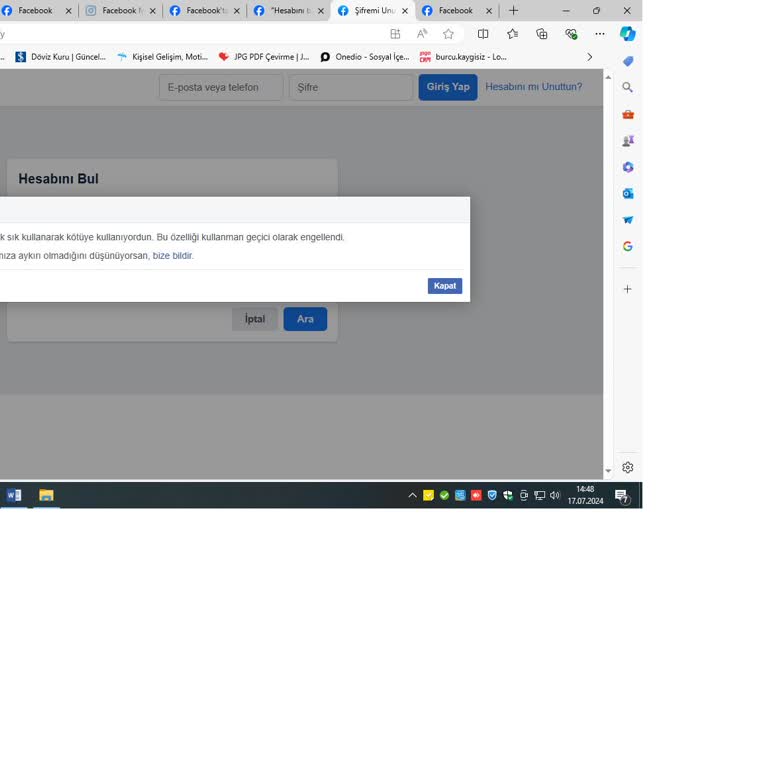Open the sidebar Tools briefcase icon

628,115
